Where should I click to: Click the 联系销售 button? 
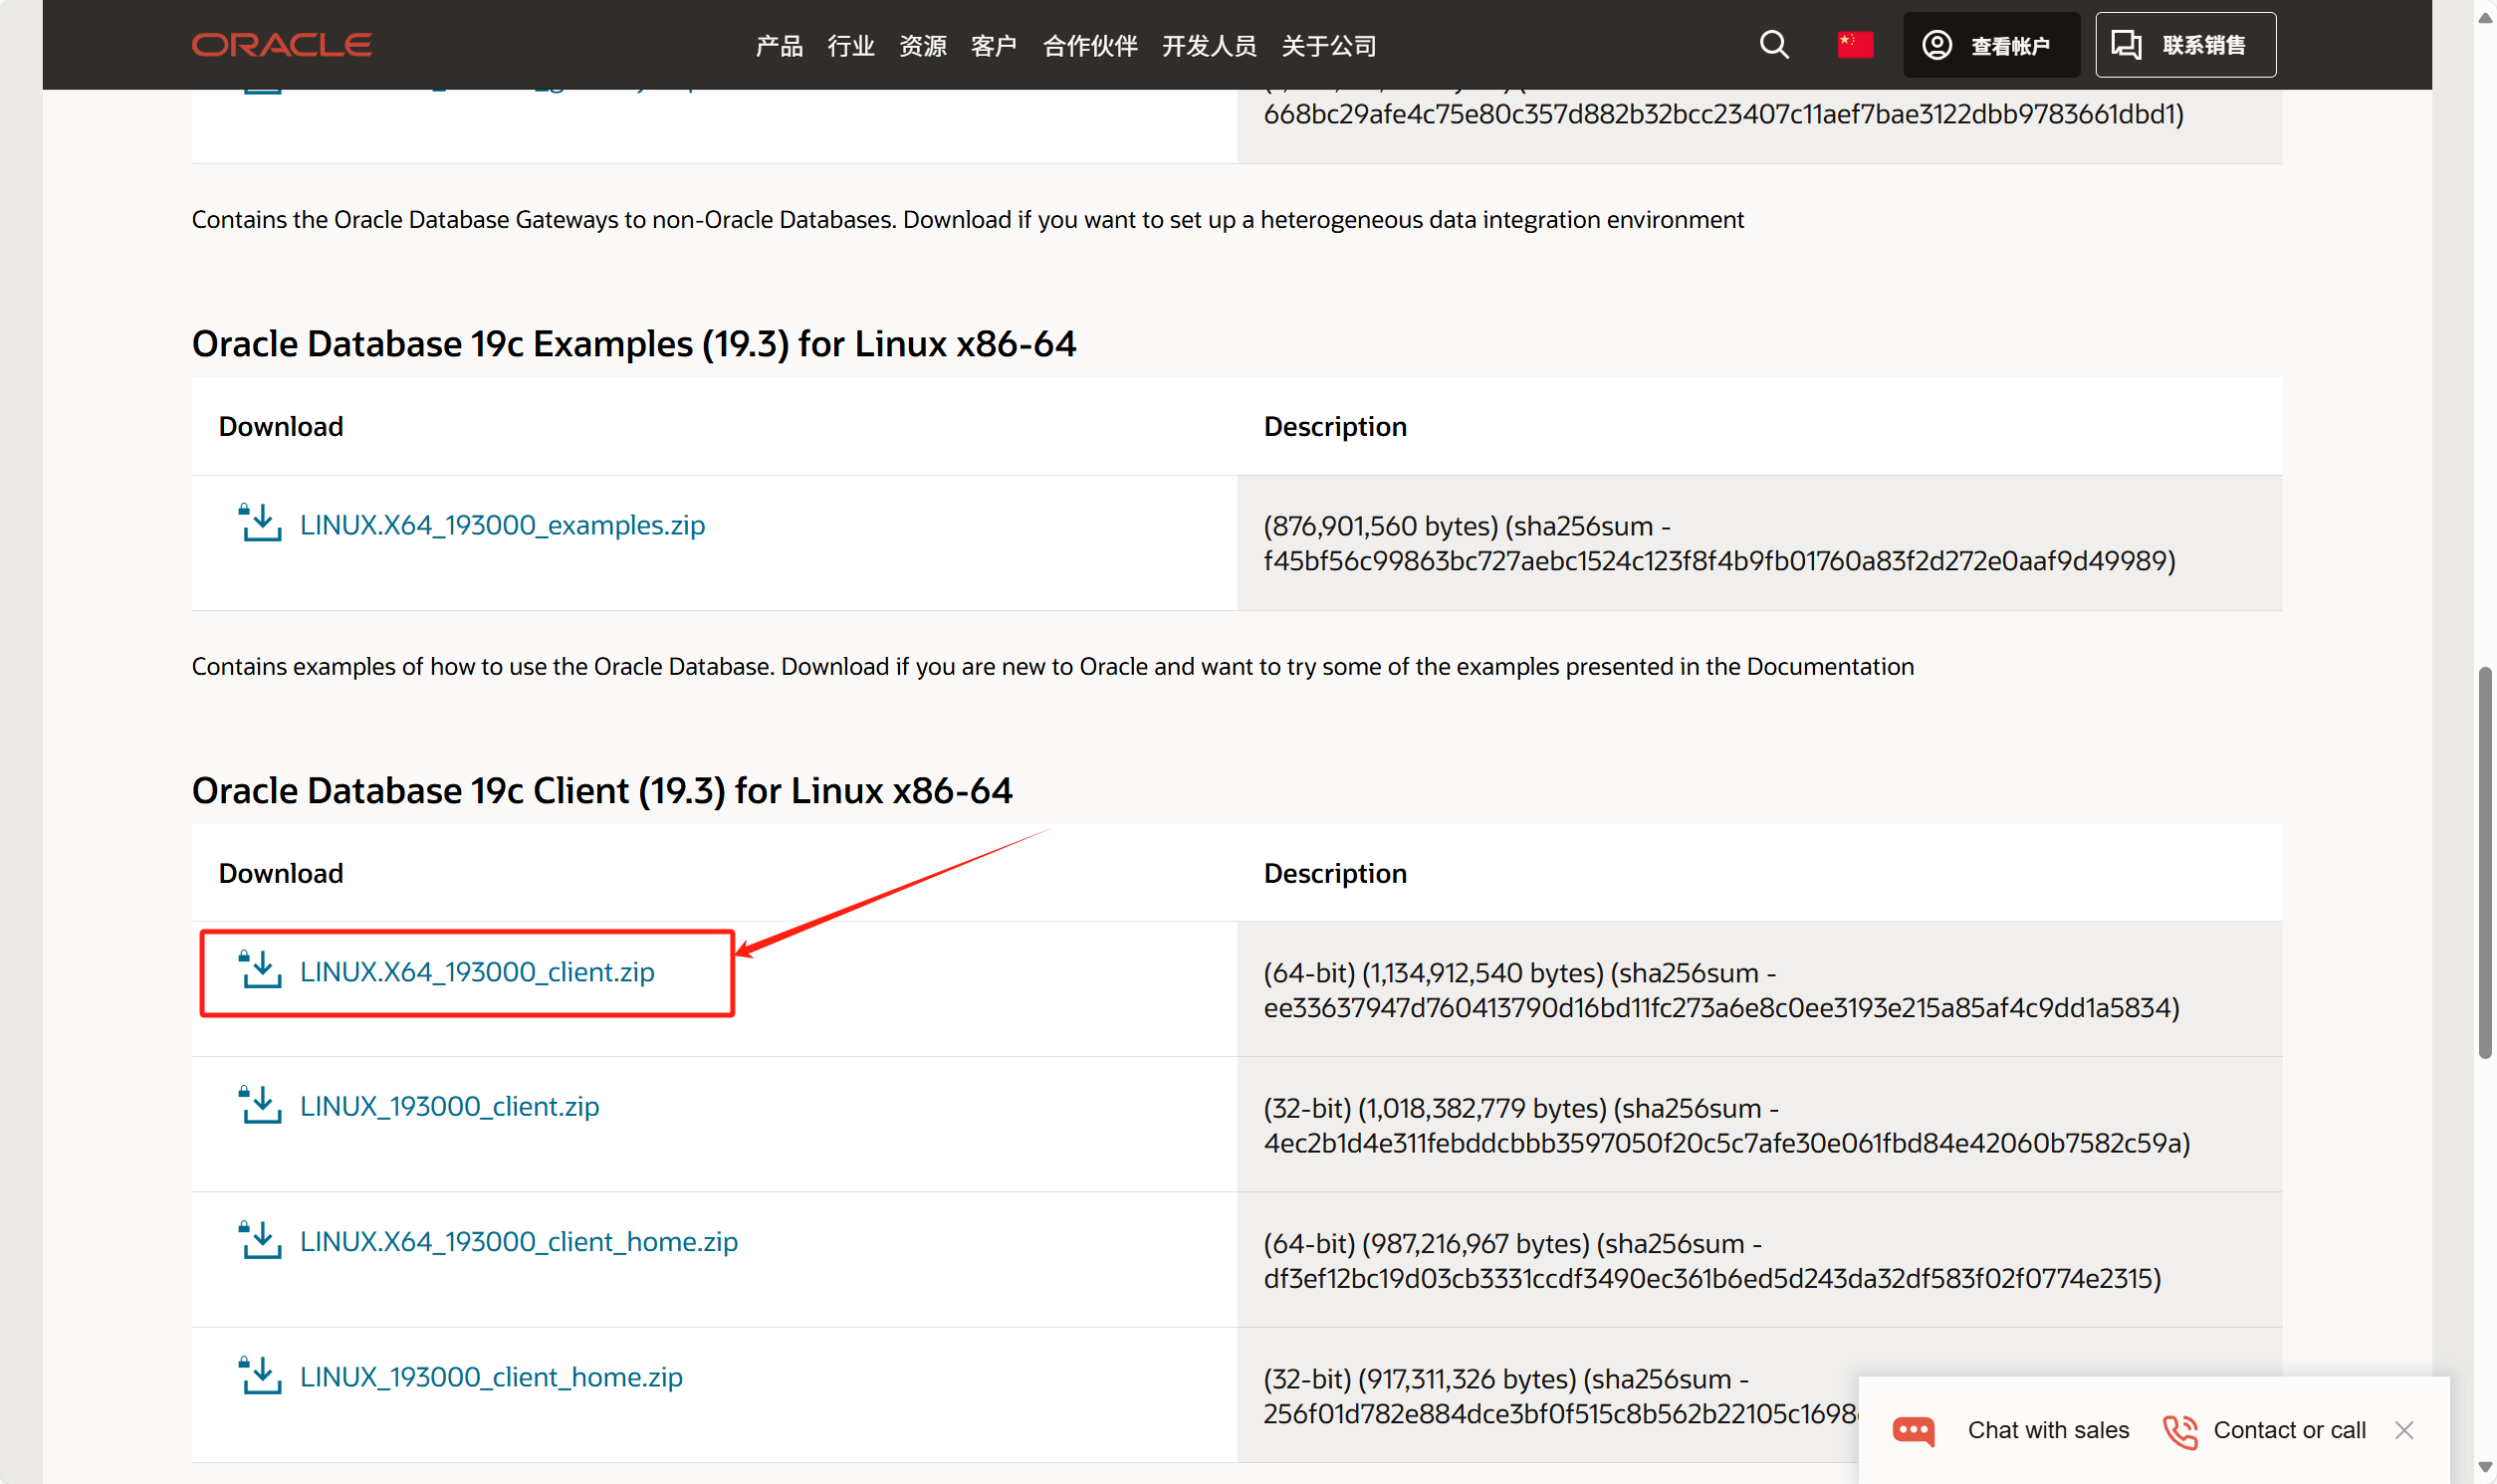pyautogui.click(x=2184, y=45)
